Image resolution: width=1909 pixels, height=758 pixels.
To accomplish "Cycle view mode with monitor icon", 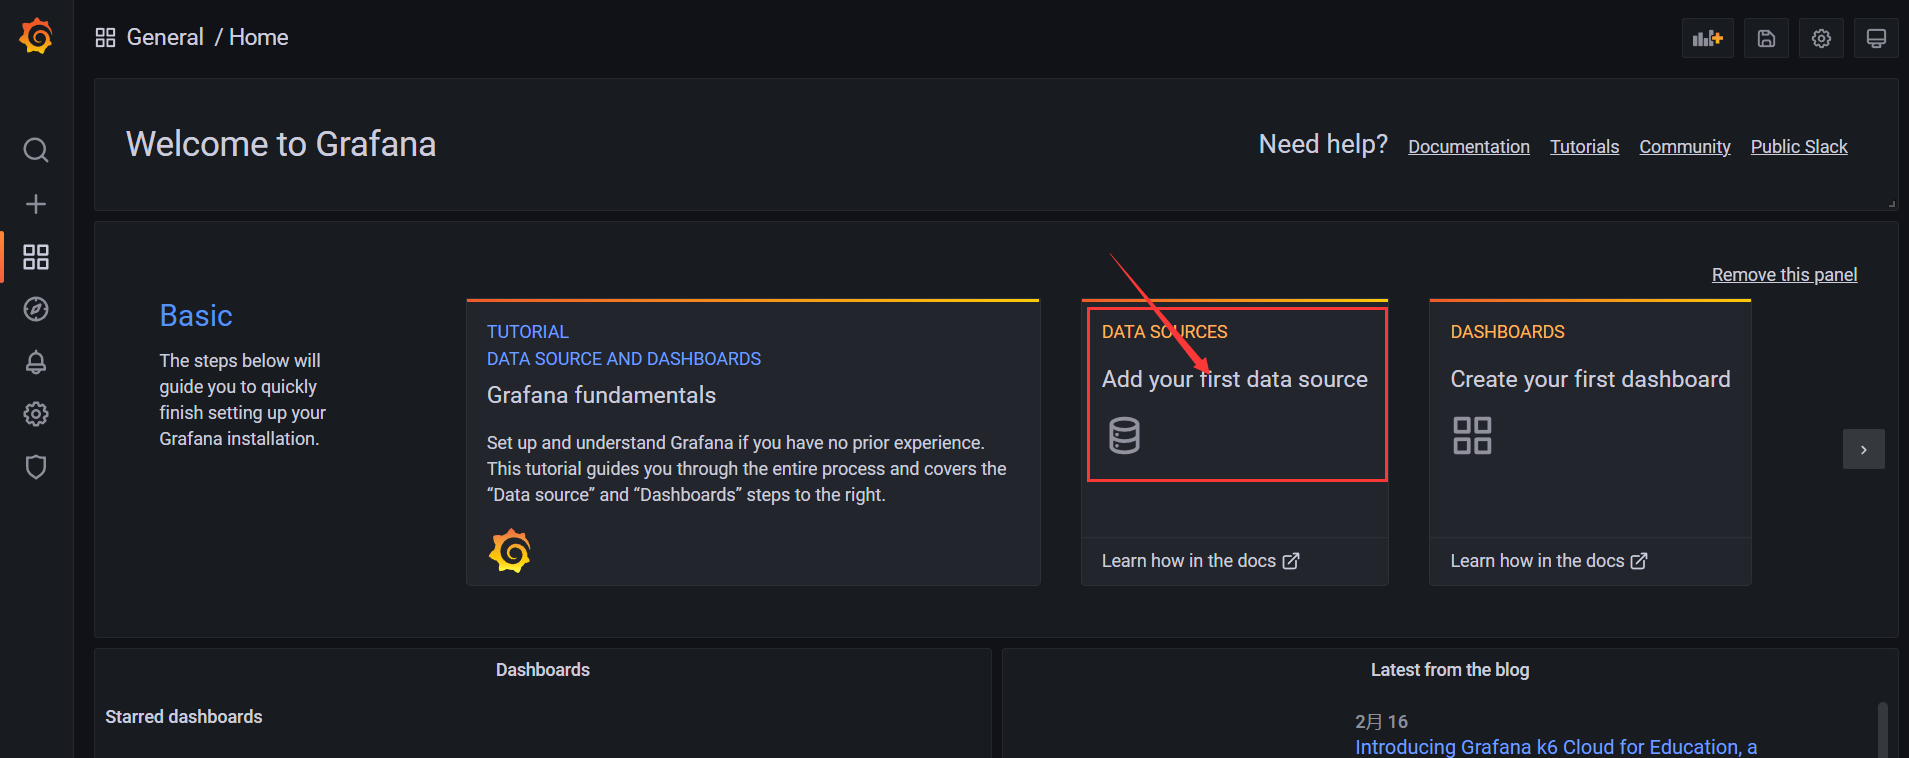I will tap(1877, 38).
